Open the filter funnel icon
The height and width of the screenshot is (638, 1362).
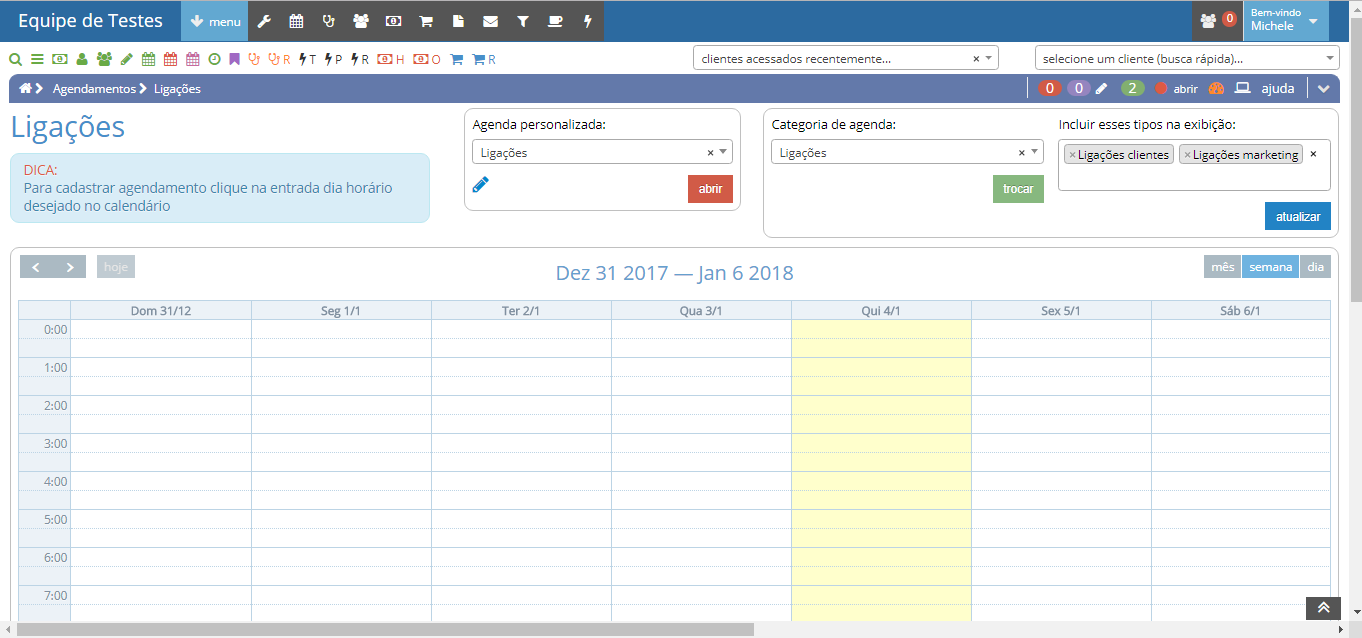(x=523, y=21)
